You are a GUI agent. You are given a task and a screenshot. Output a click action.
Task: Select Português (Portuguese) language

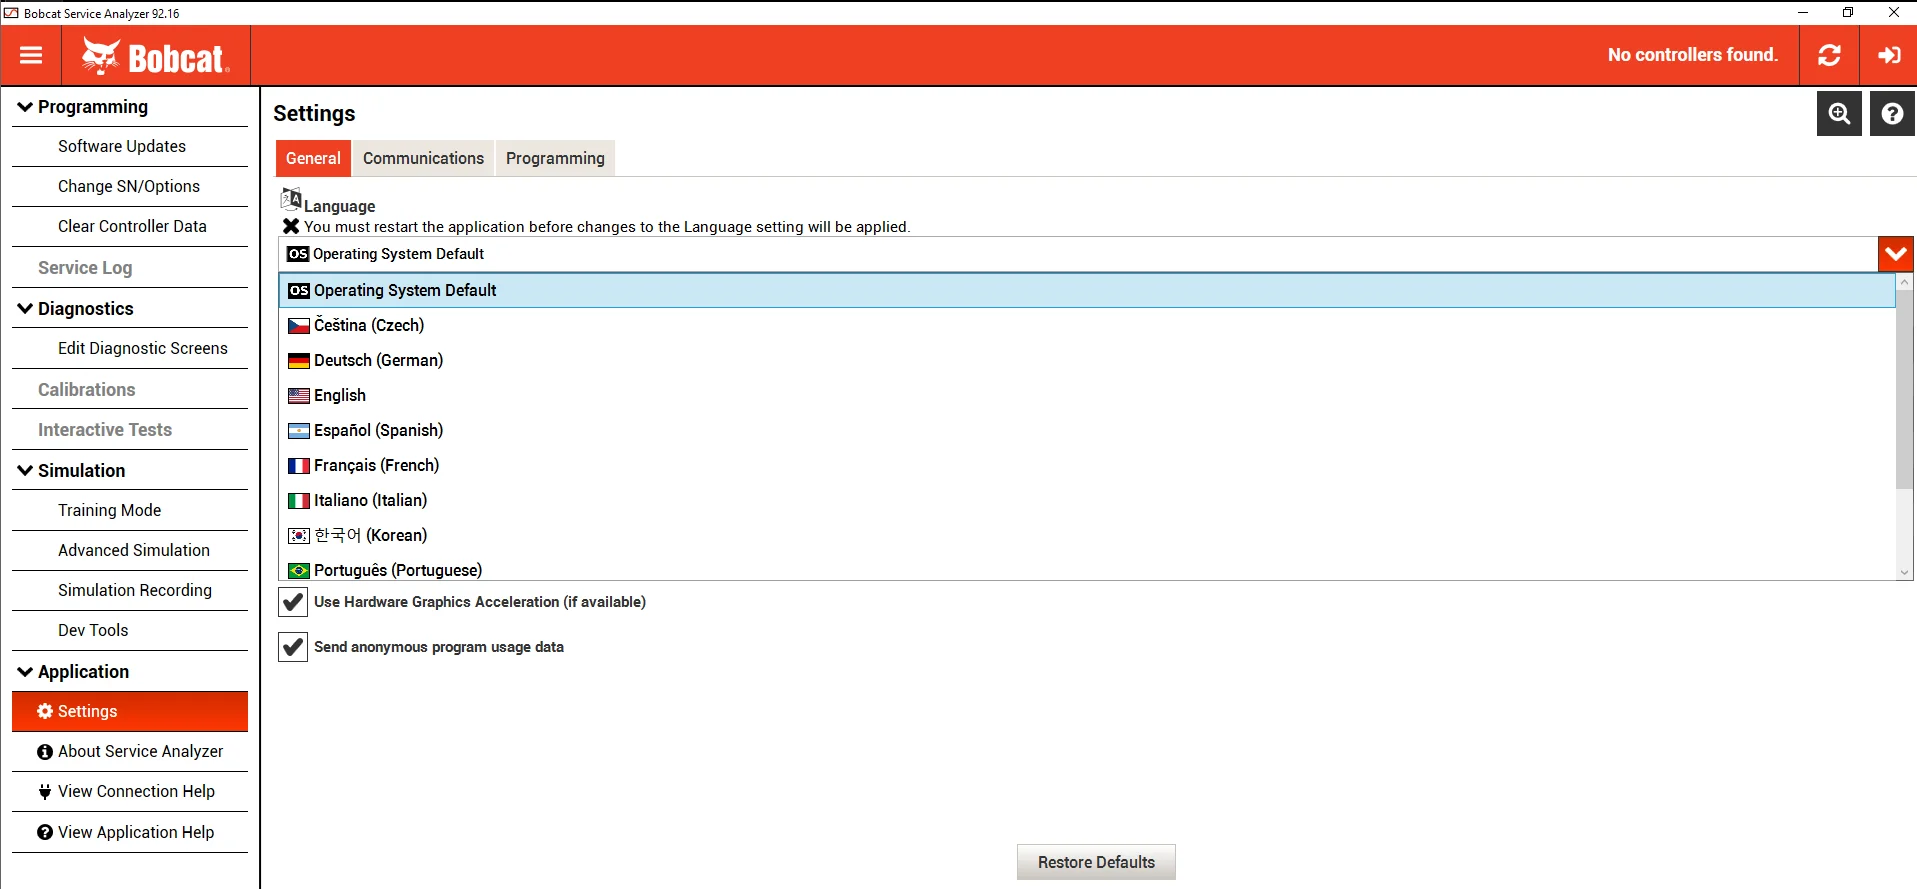[x=1087, y=569]
